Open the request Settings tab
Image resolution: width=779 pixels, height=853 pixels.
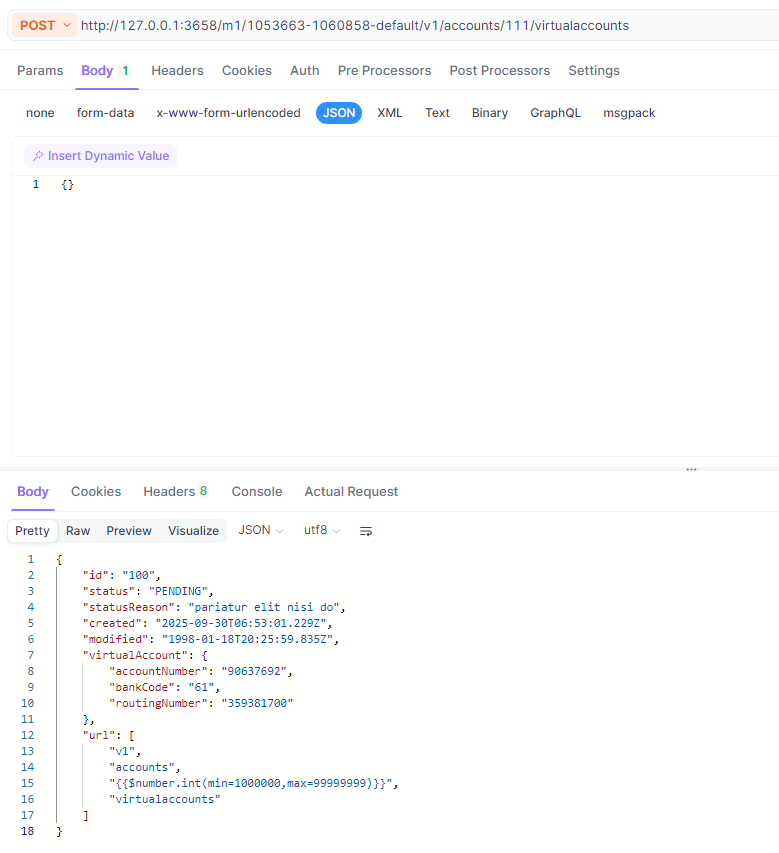tap(594, 71)
